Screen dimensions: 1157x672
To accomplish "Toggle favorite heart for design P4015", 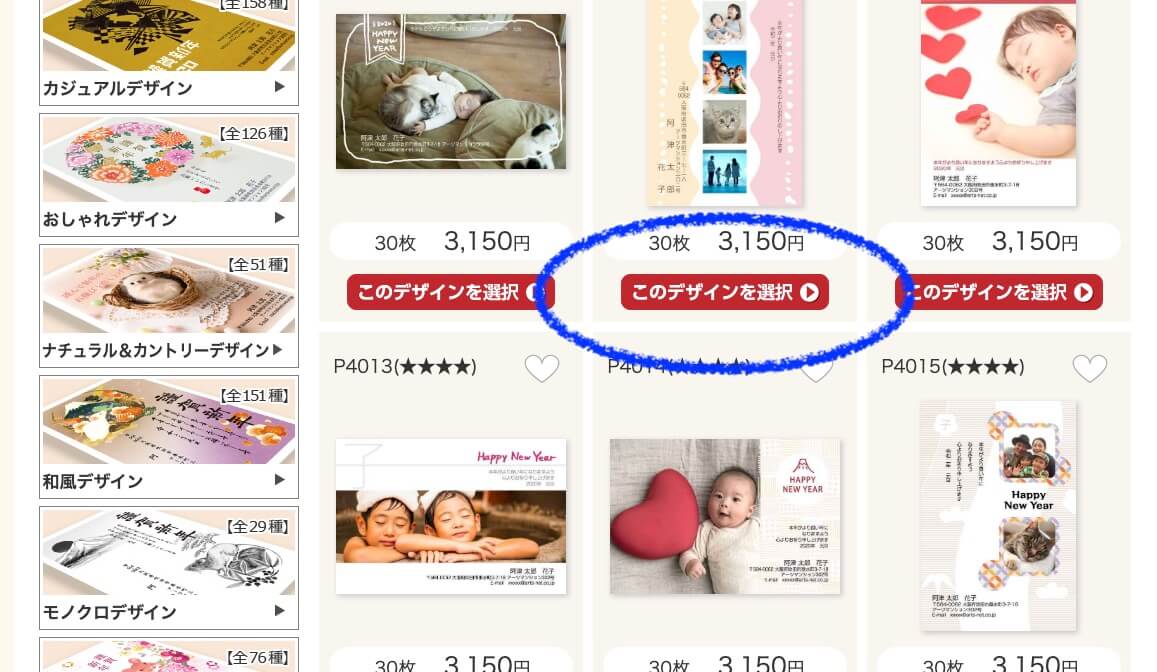I will 1089,367.
